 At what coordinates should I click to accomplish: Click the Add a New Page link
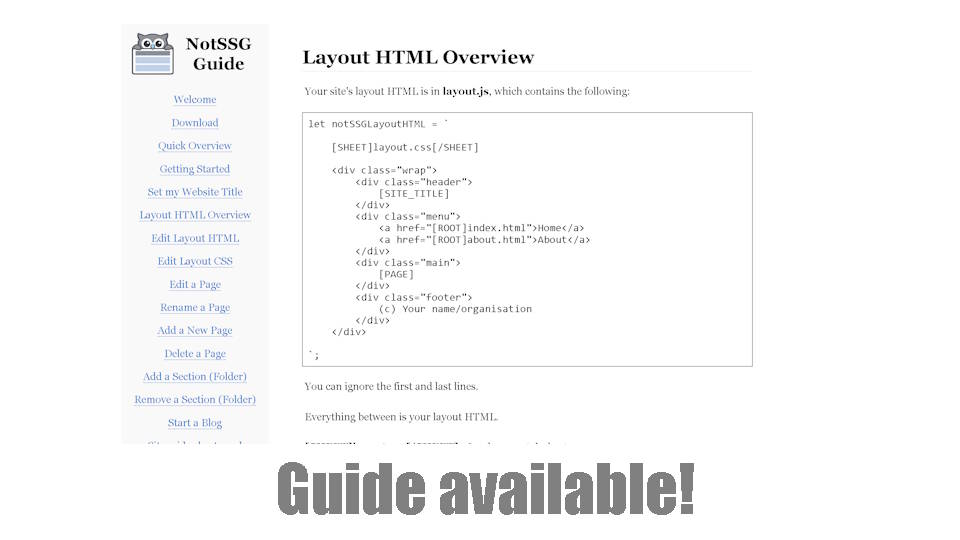pyautogui.click(x=195, y=331)
